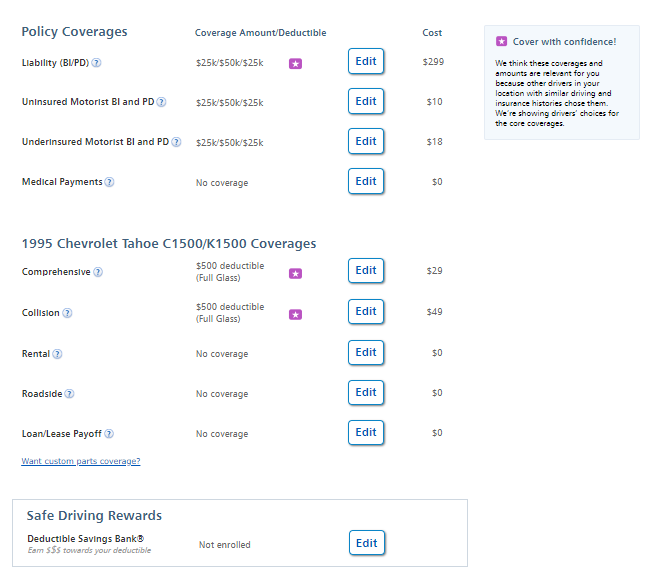Edit the Liability (BI/PD) coverage
660x586 pixels.
[366, 61]
